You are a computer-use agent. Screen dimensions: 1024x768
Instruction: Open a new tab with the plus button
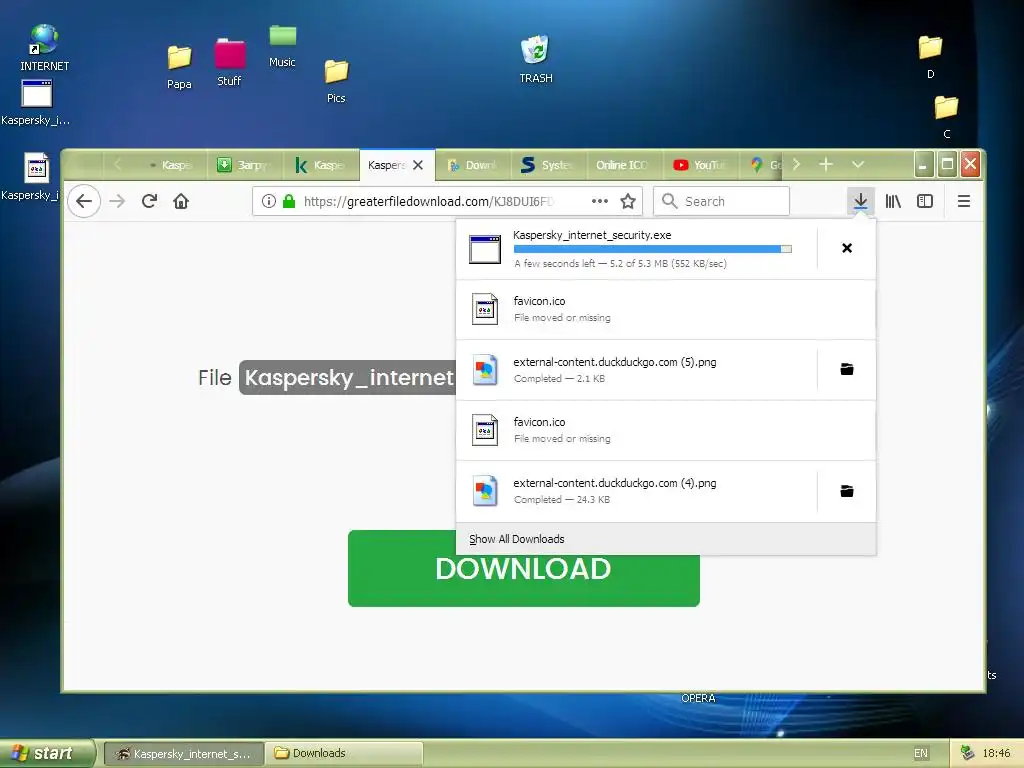point(825,165)
